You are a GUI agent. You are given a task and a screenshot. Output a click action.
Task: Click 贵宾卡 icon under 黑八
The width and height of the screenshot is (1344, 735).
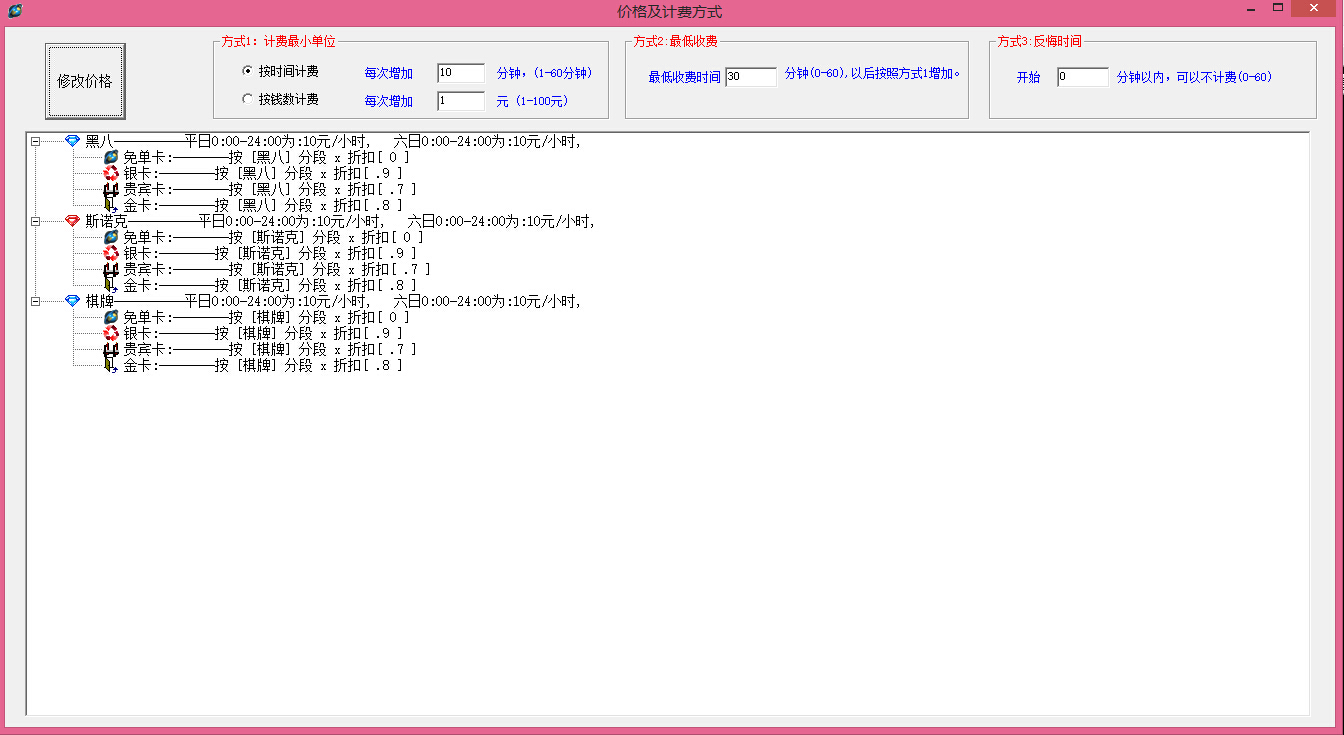coord(111,189)
